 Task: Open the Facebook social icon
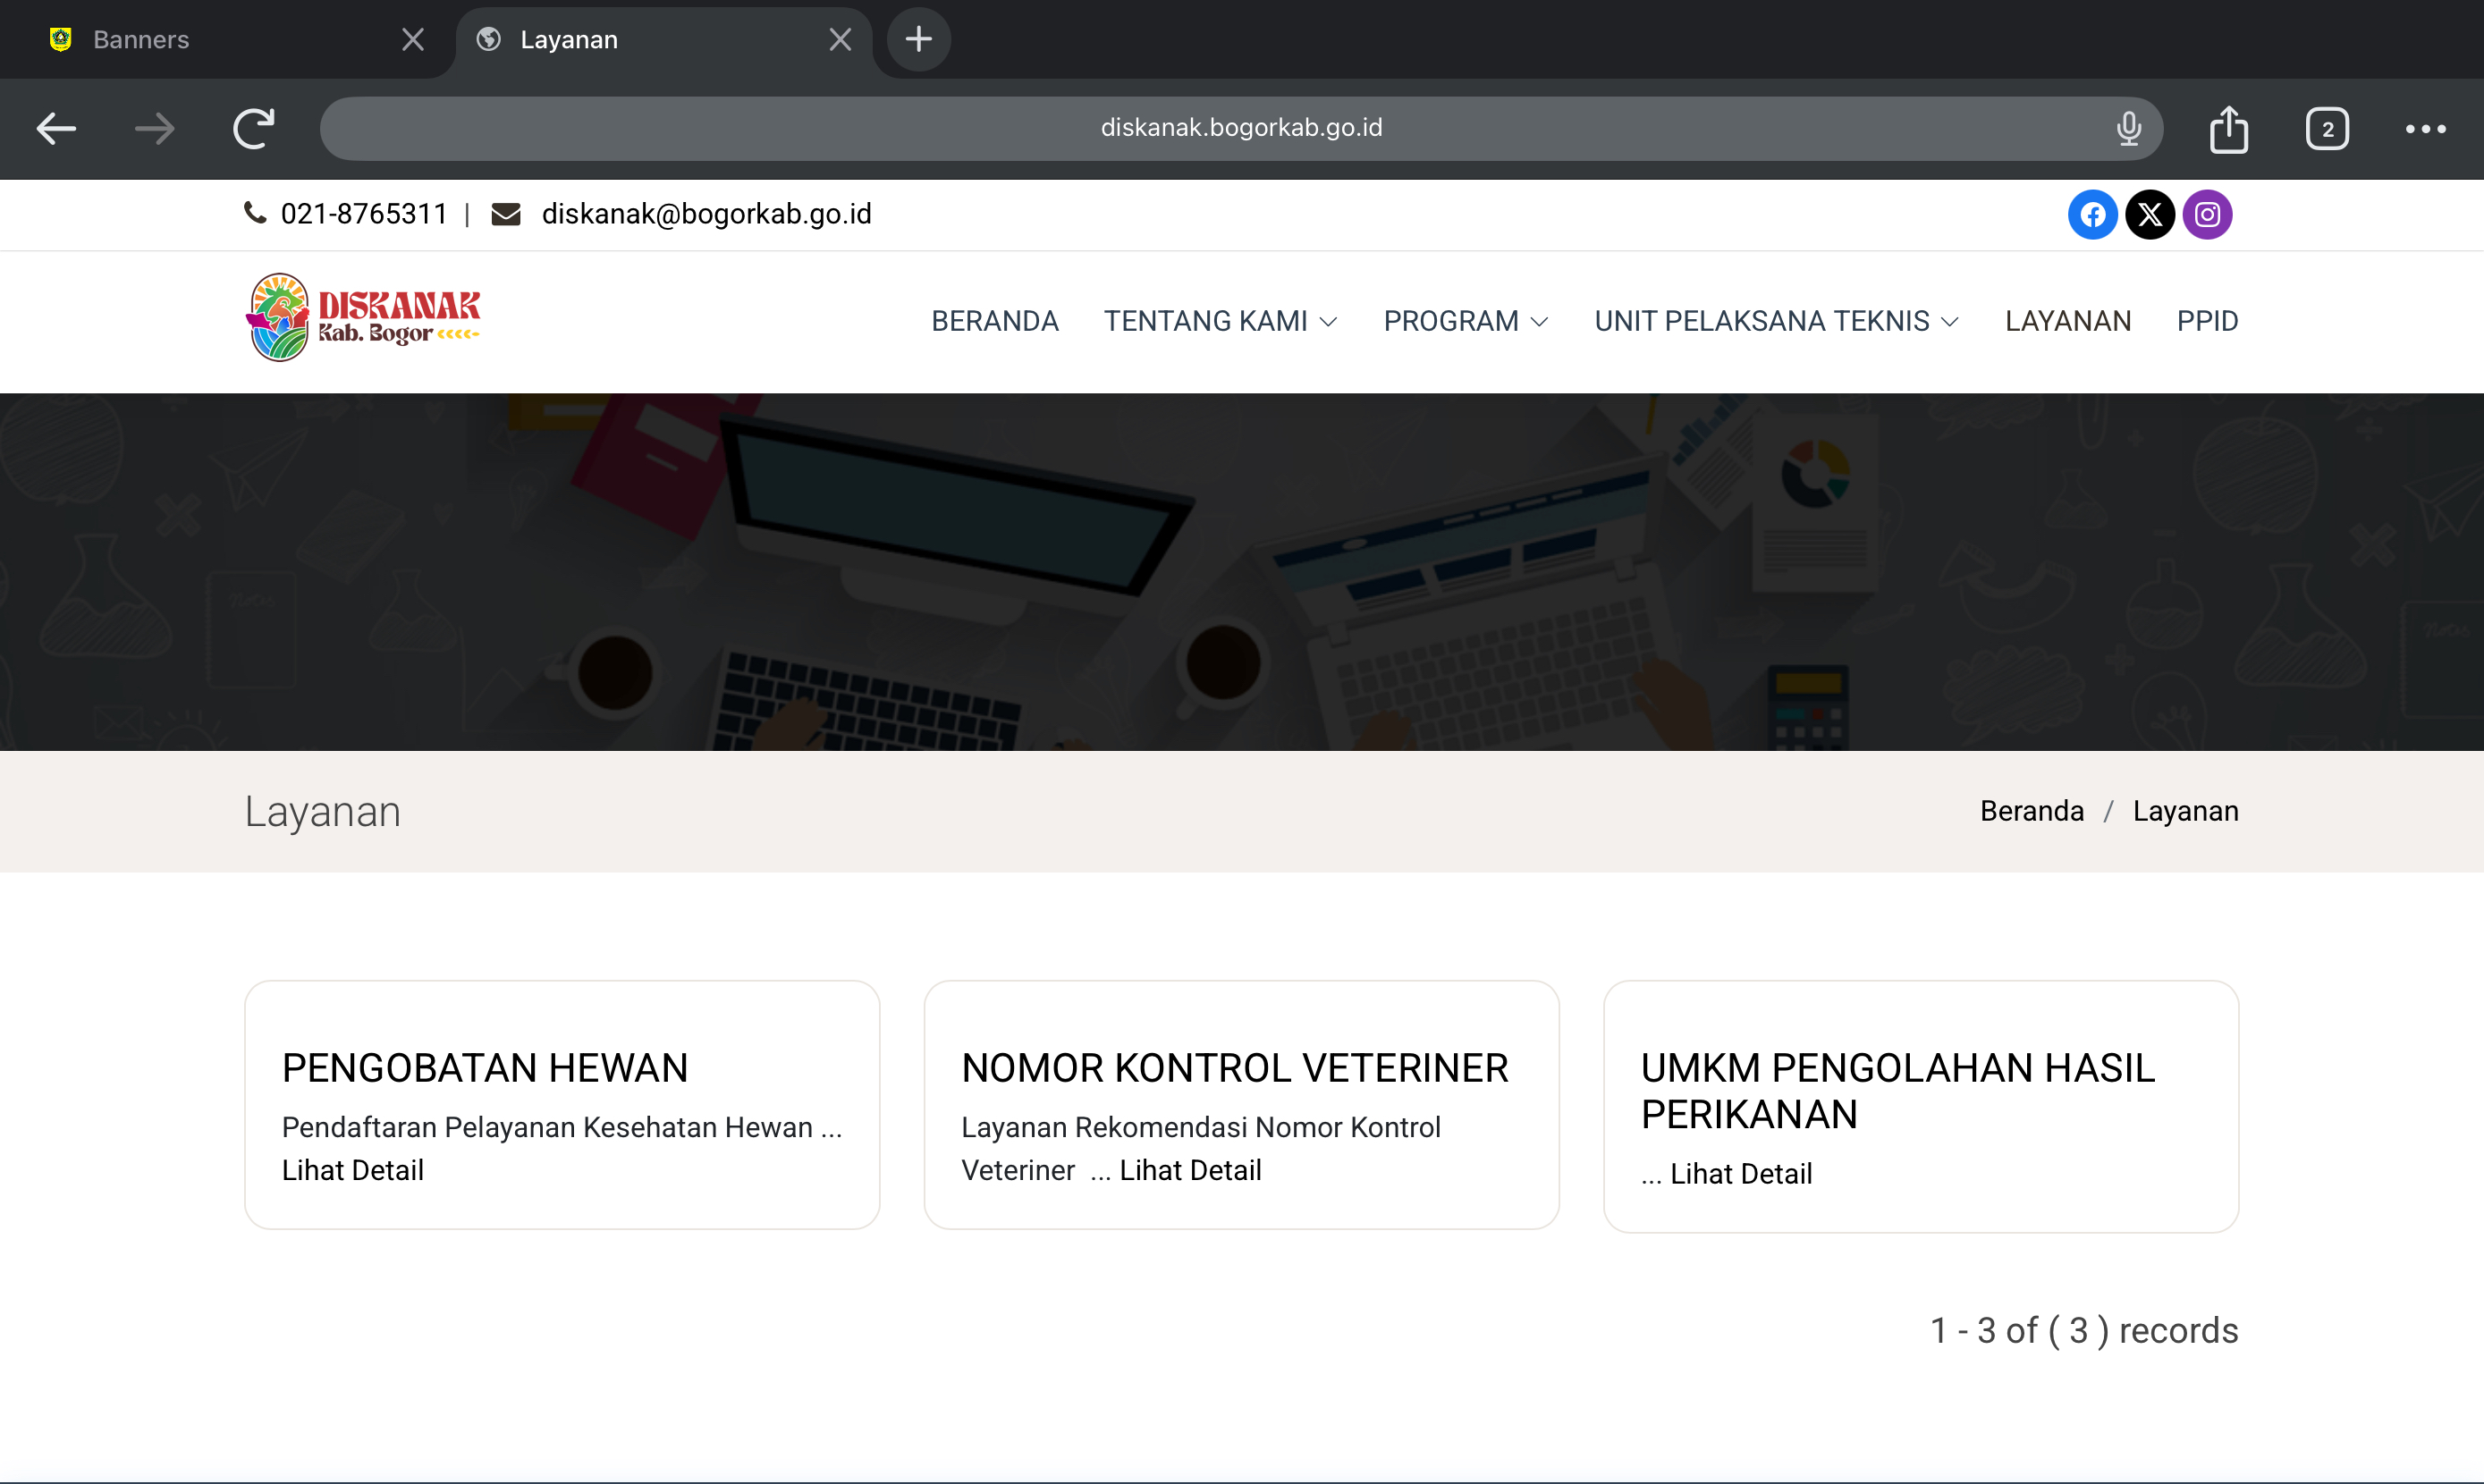coord(2092,214)
